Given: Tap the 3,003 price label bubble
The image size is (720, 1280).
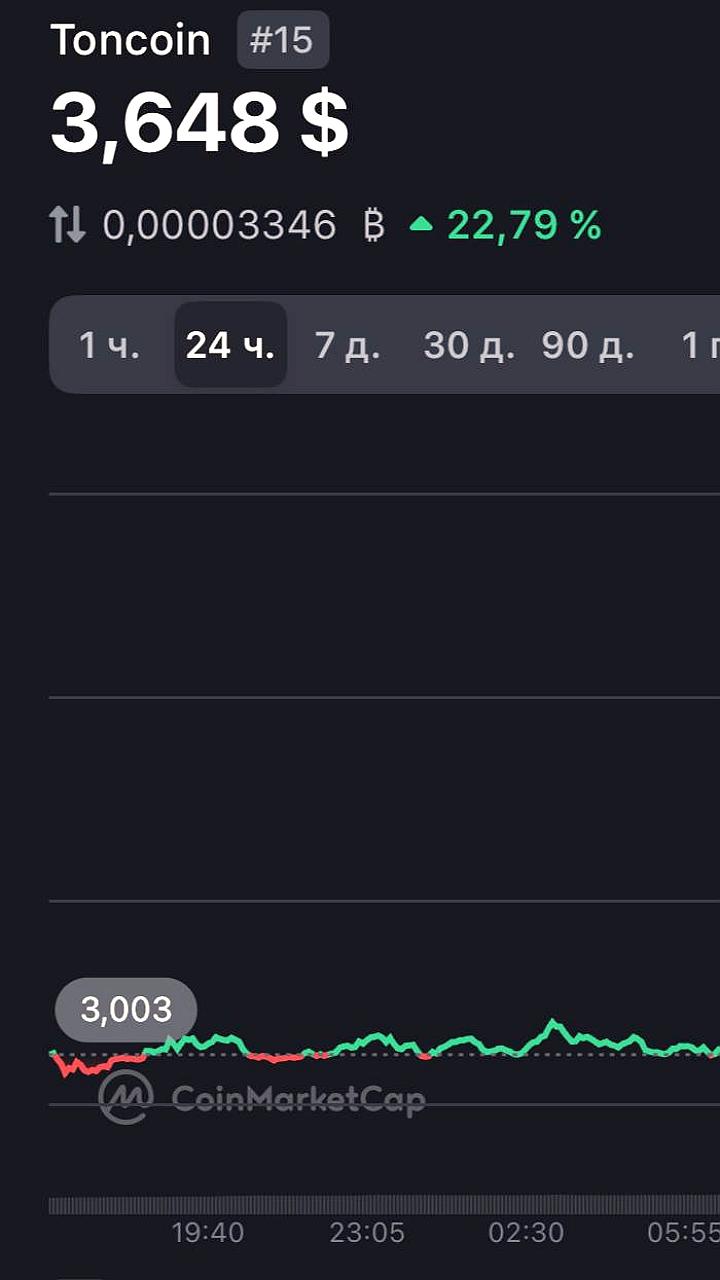Looking at the screenshot, I should click(126, 1010).
